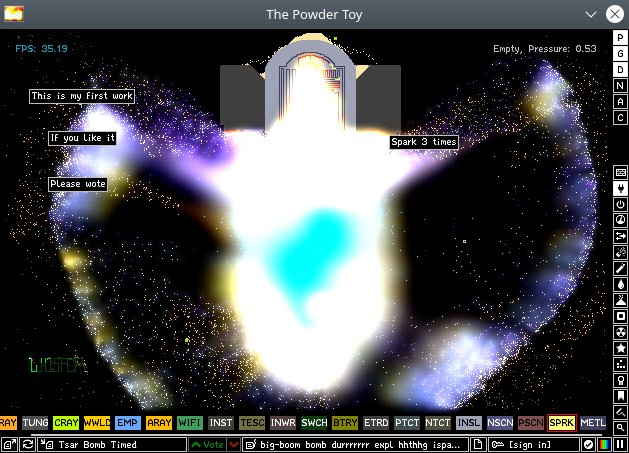The height and width of the screenshot is (453, 629).
Task: Downvote the save with the red arrow
Action: click(234, 445)
